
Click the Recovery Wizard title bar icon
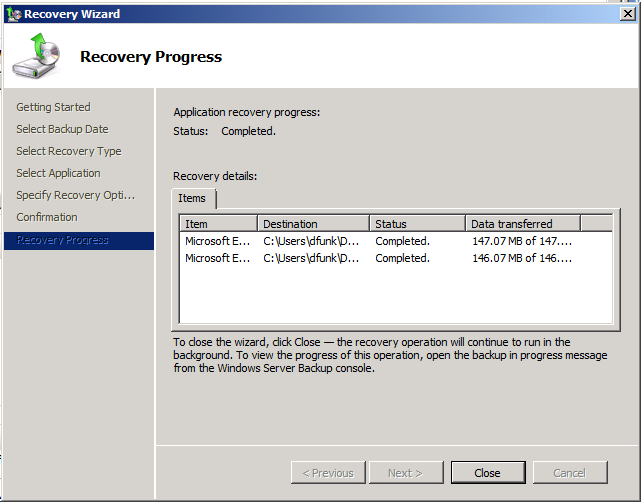coord(12,13)
